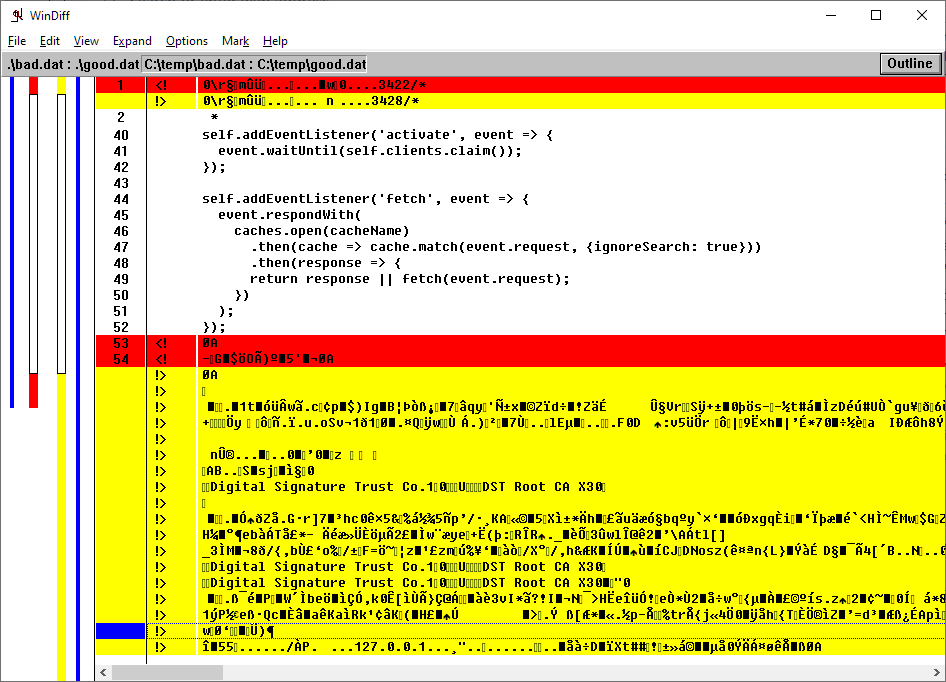Open the View menu
Image resolution: width=946 pixels, height=682 pixels.
point(86,41)
